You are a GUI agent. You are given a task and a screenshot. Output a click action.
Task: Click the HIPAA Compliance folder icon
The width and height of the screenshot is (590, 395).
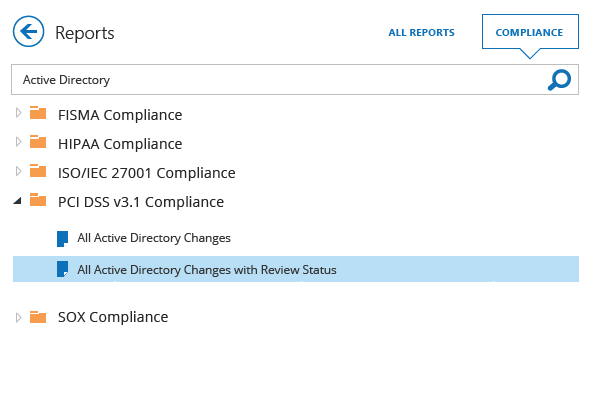pyautogui.click(x=38, y=142)
